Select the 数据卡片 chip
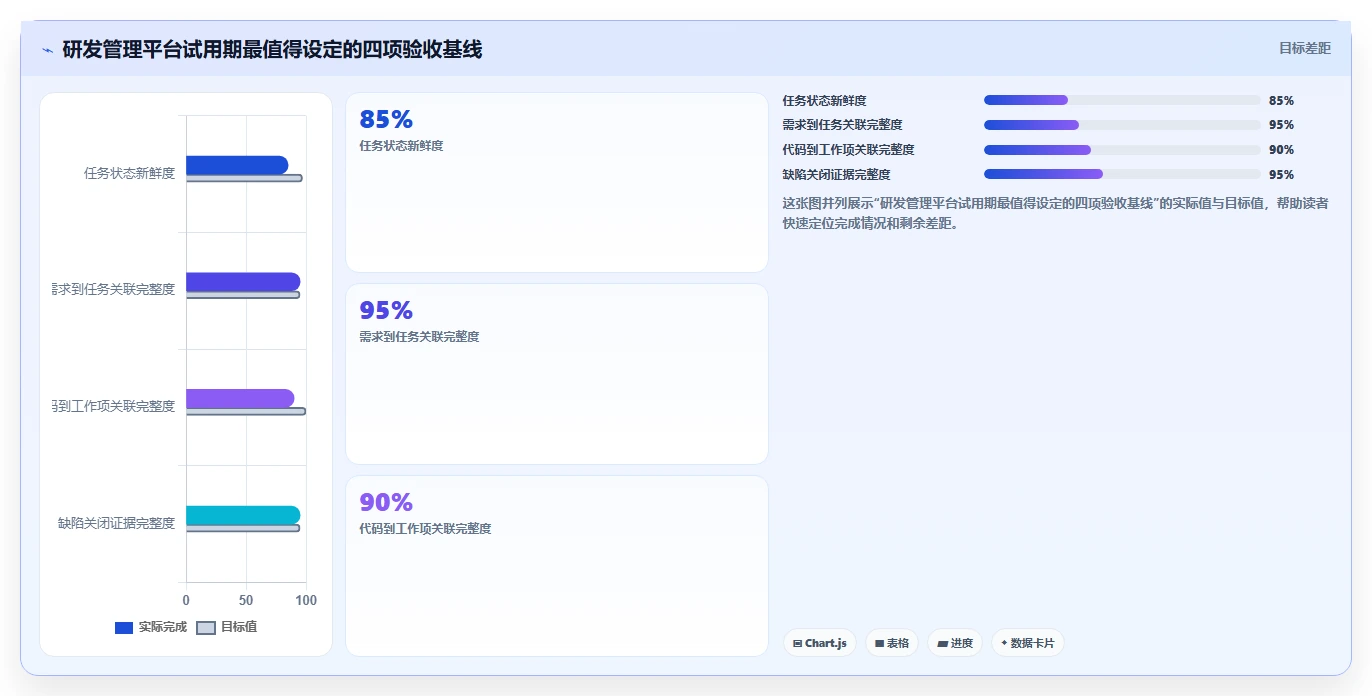Viewport: 1372px width, 696px height. pos(1028,643)
